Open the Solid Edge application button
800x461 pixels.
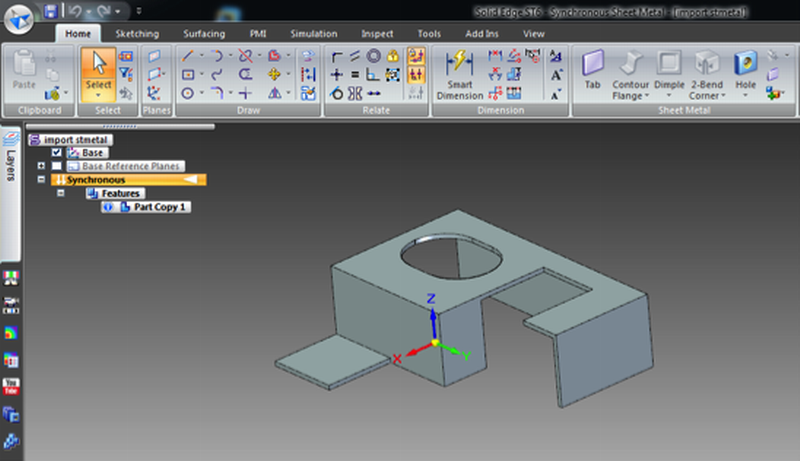[x=19, y=19]
